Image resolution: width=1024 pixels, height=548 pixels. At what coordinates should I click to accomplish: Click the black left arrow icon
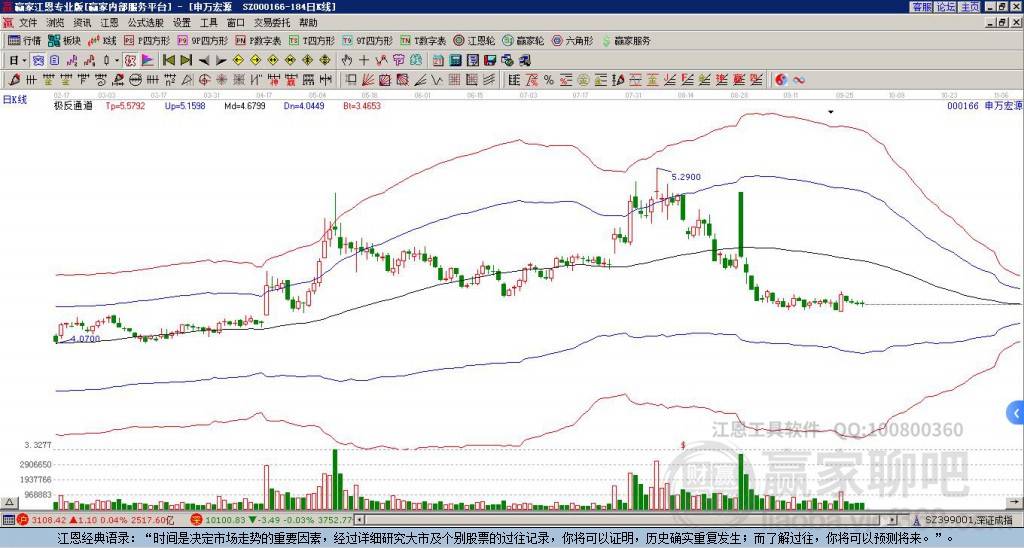pos(204,61)
